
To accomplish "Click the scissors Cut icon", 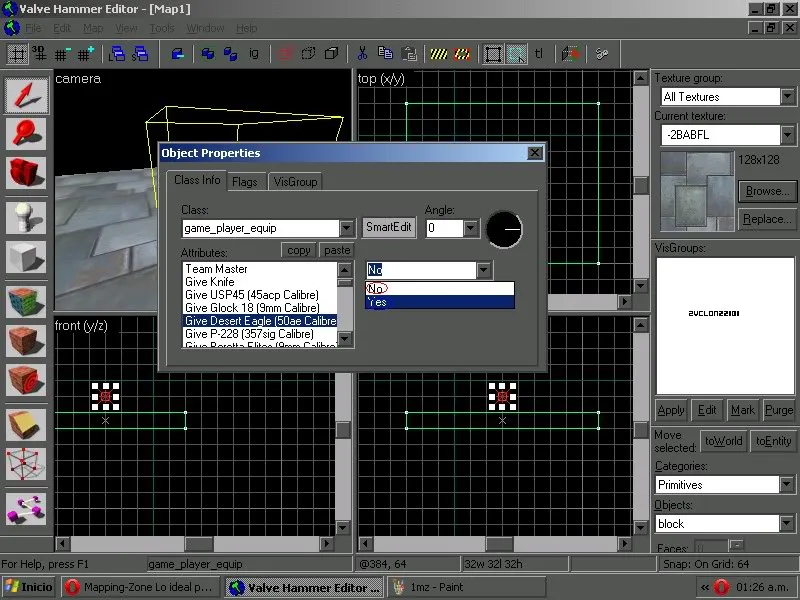I will point(360,54).
